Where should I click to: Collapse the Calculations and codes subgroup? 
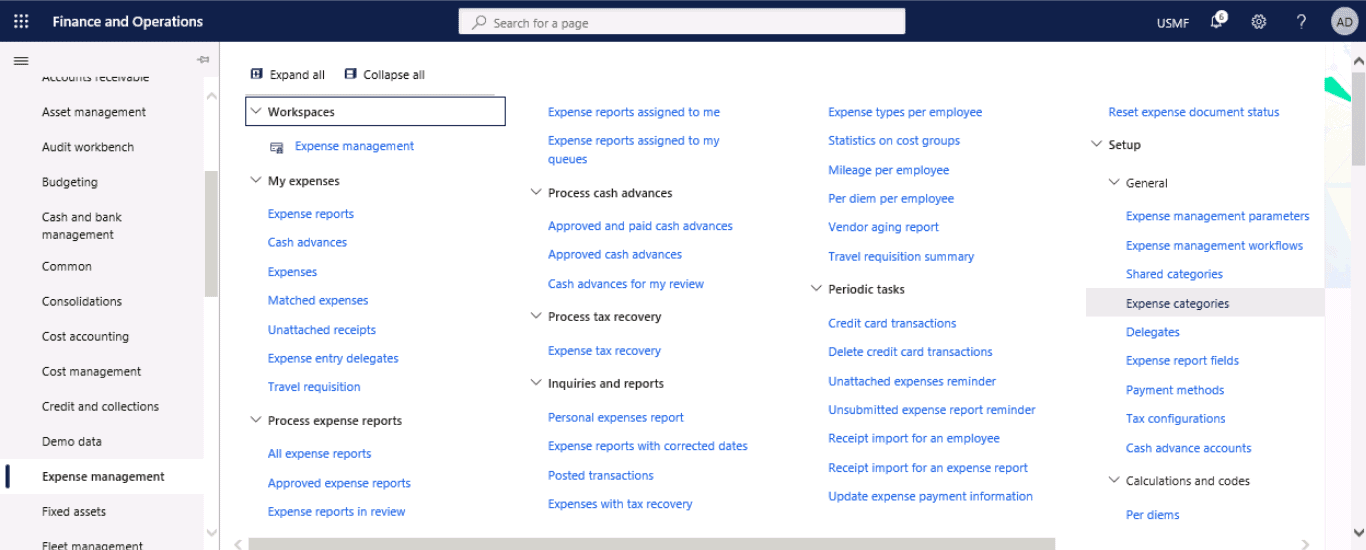pos(1115,481)
